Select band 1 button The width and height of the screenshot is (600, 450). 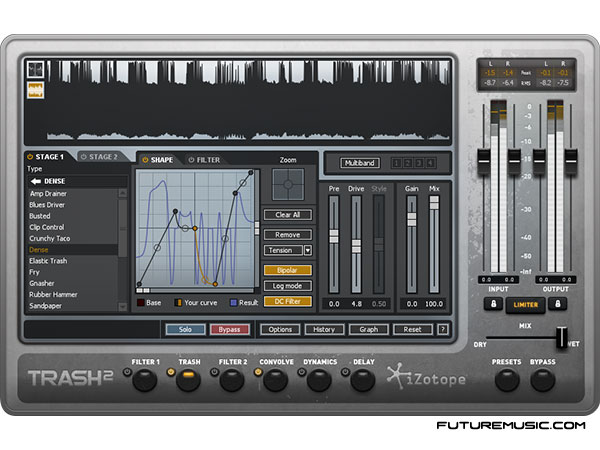click(x=396, y=163)
